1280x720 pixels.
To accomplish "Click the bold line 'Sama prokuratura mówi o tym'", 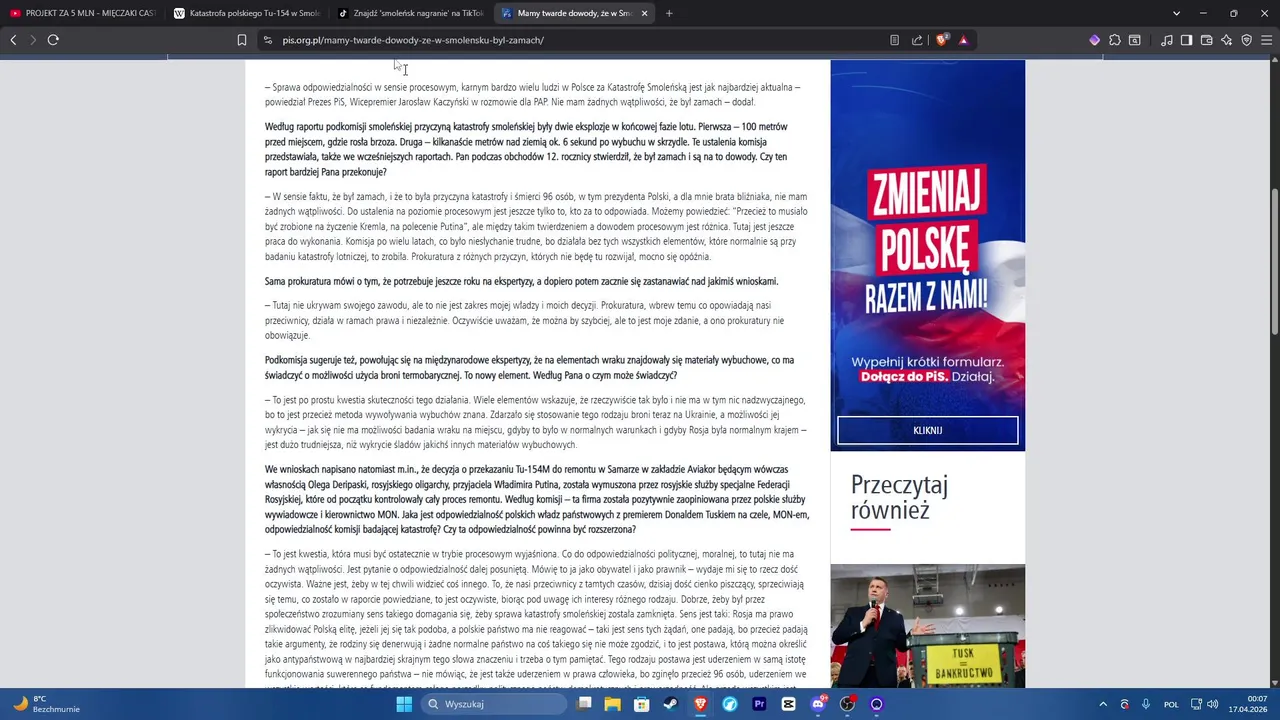I will (x=521, y=281).
